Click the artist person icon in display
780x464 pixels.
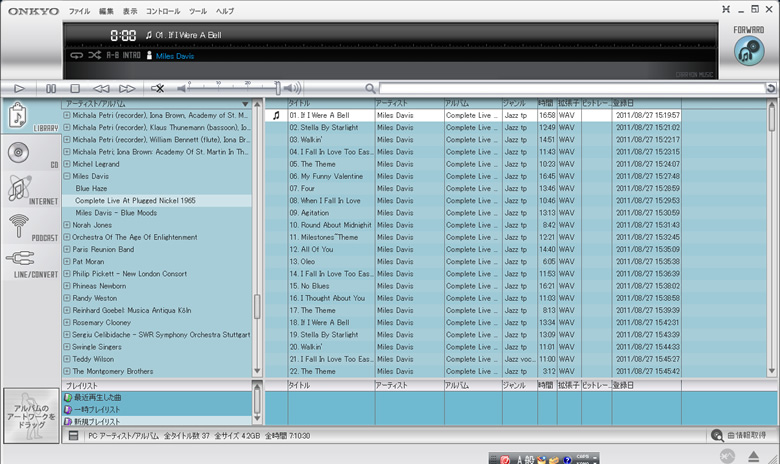149,55
